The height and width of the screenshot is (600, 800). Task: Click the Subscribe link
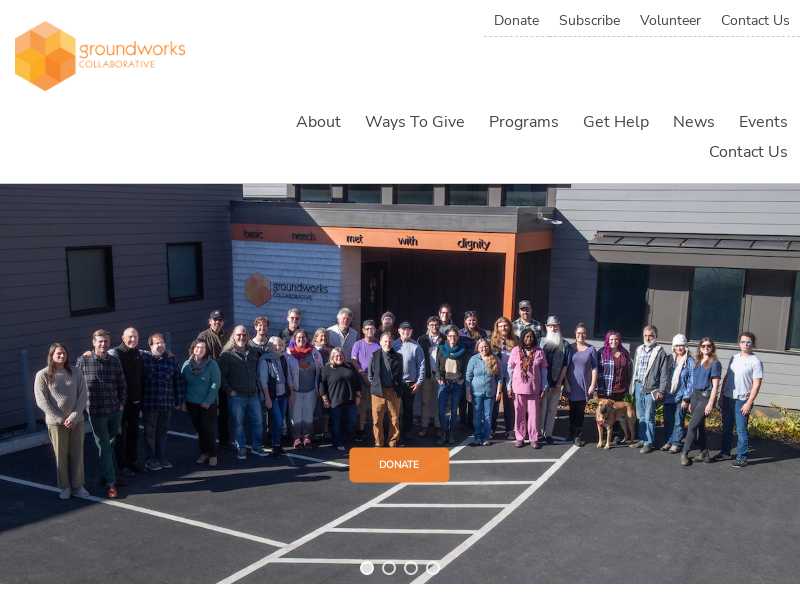pos(589,20)
